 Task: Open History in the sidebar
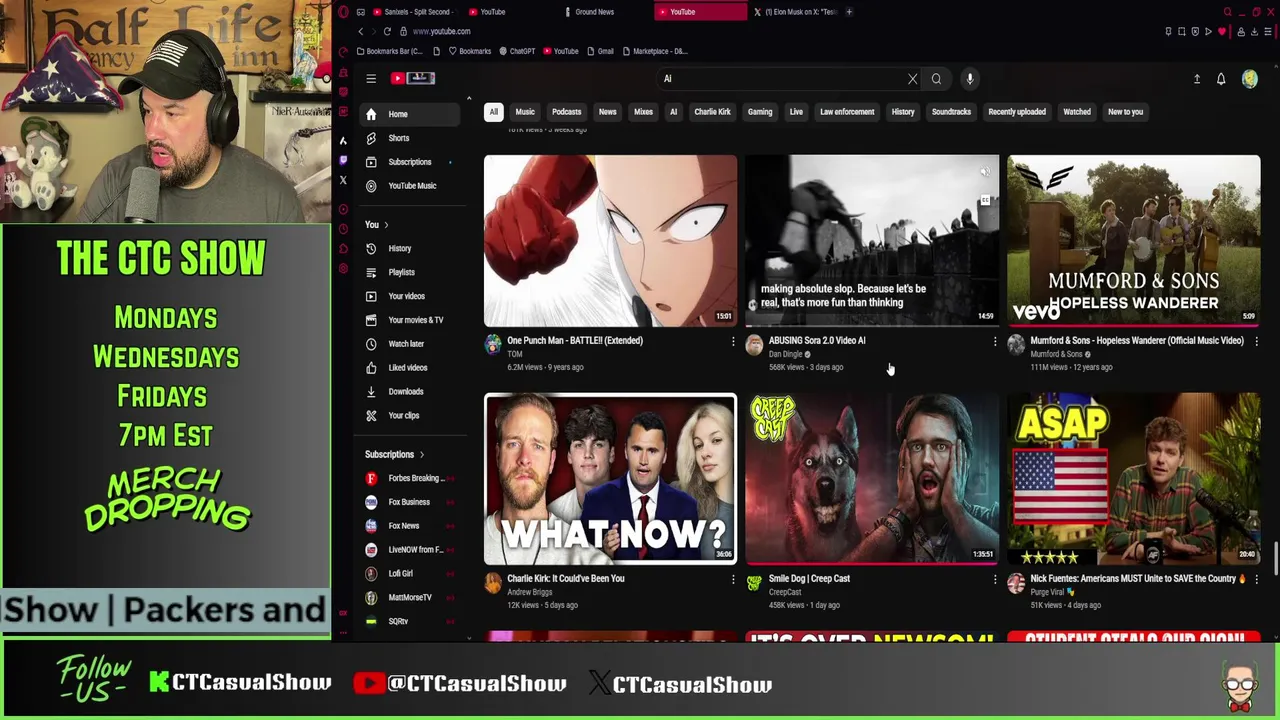(x=409, y=248)
